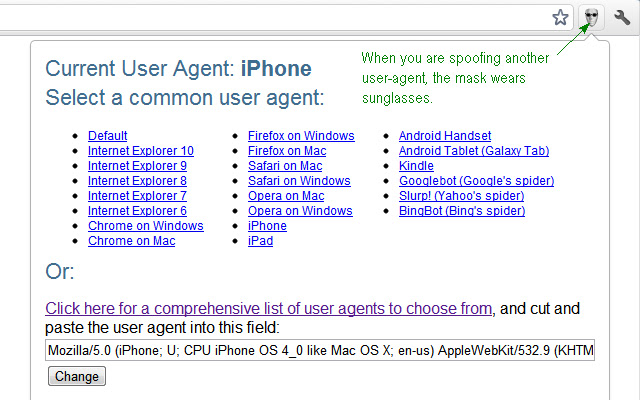Click the custom user agent text field
This screenshot has height=400, width=640.
pyautogui.click(x=320, y=351)
